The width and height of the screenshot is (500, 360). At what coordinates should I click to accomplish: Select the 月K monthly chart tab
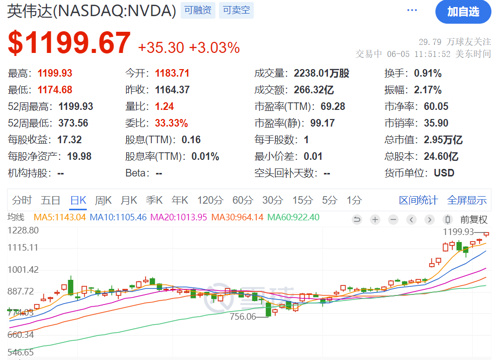click(129, 200)
